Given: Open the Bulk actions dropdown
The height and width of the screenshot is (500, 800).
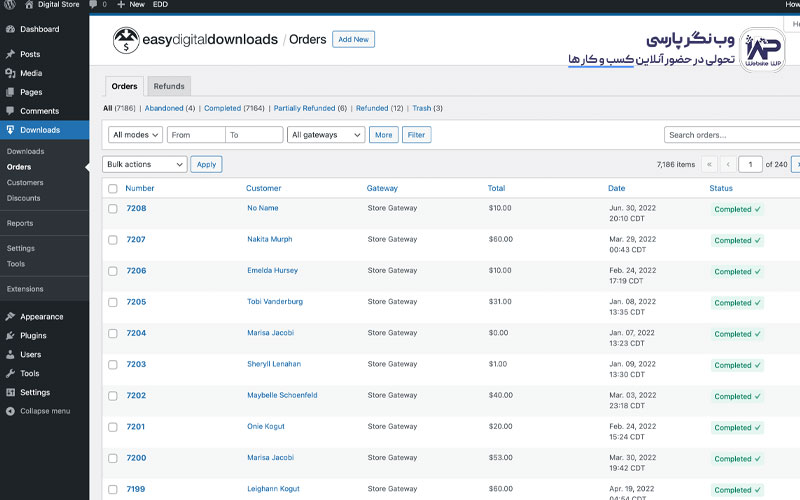Looking at the screenshot, I should pyautogui.click(x=145, y=164).
